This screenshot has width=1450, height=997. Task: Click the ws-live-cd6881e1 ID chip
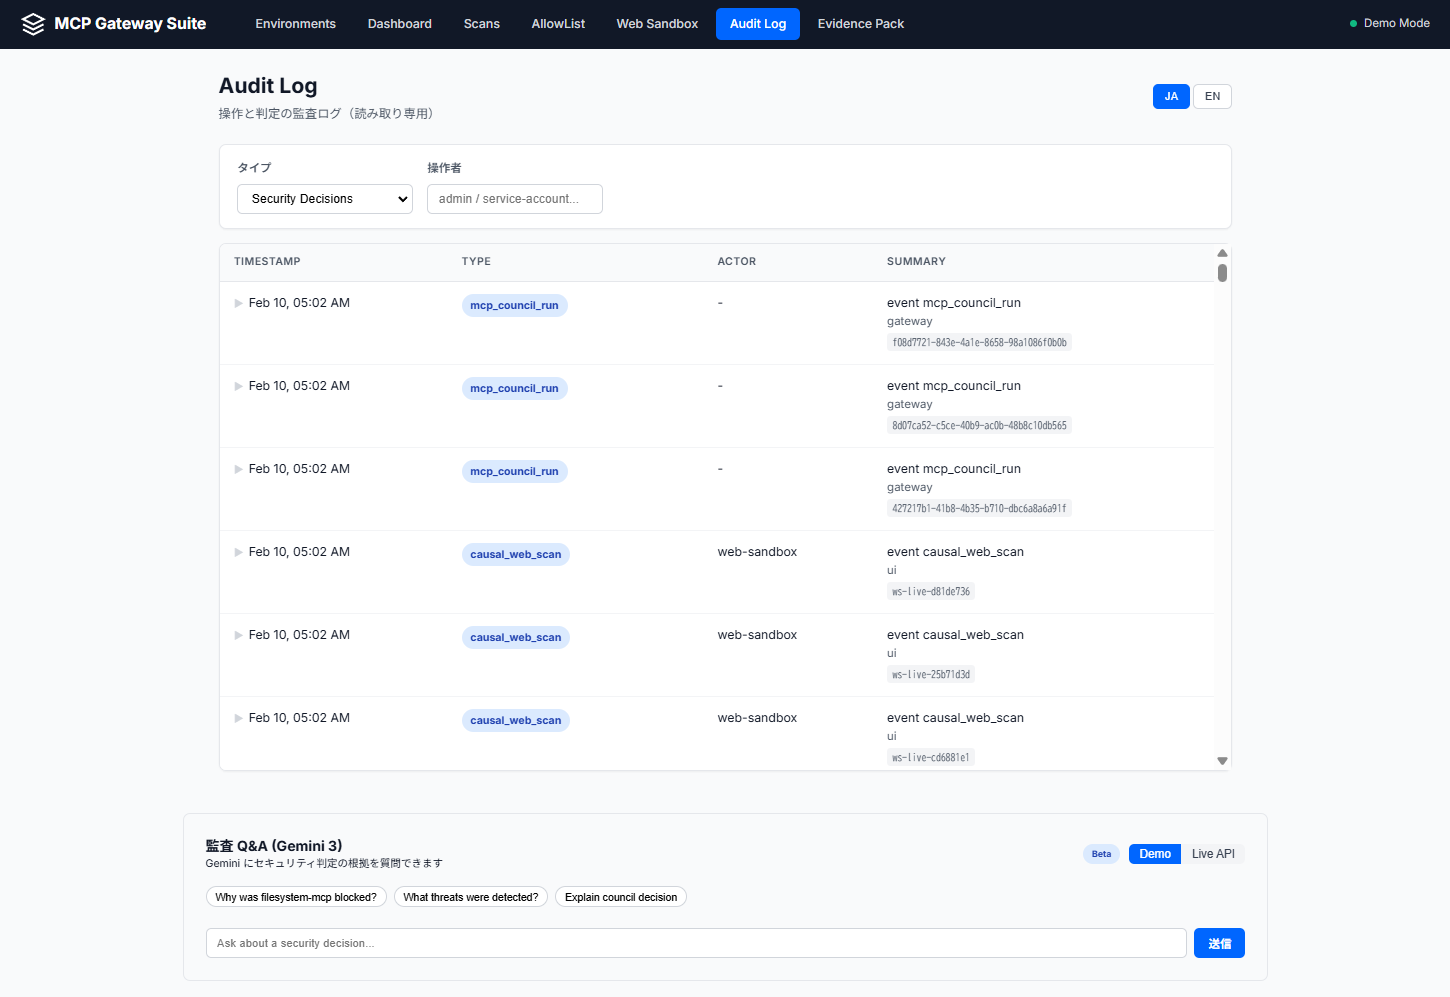click(x=931, y=757)
